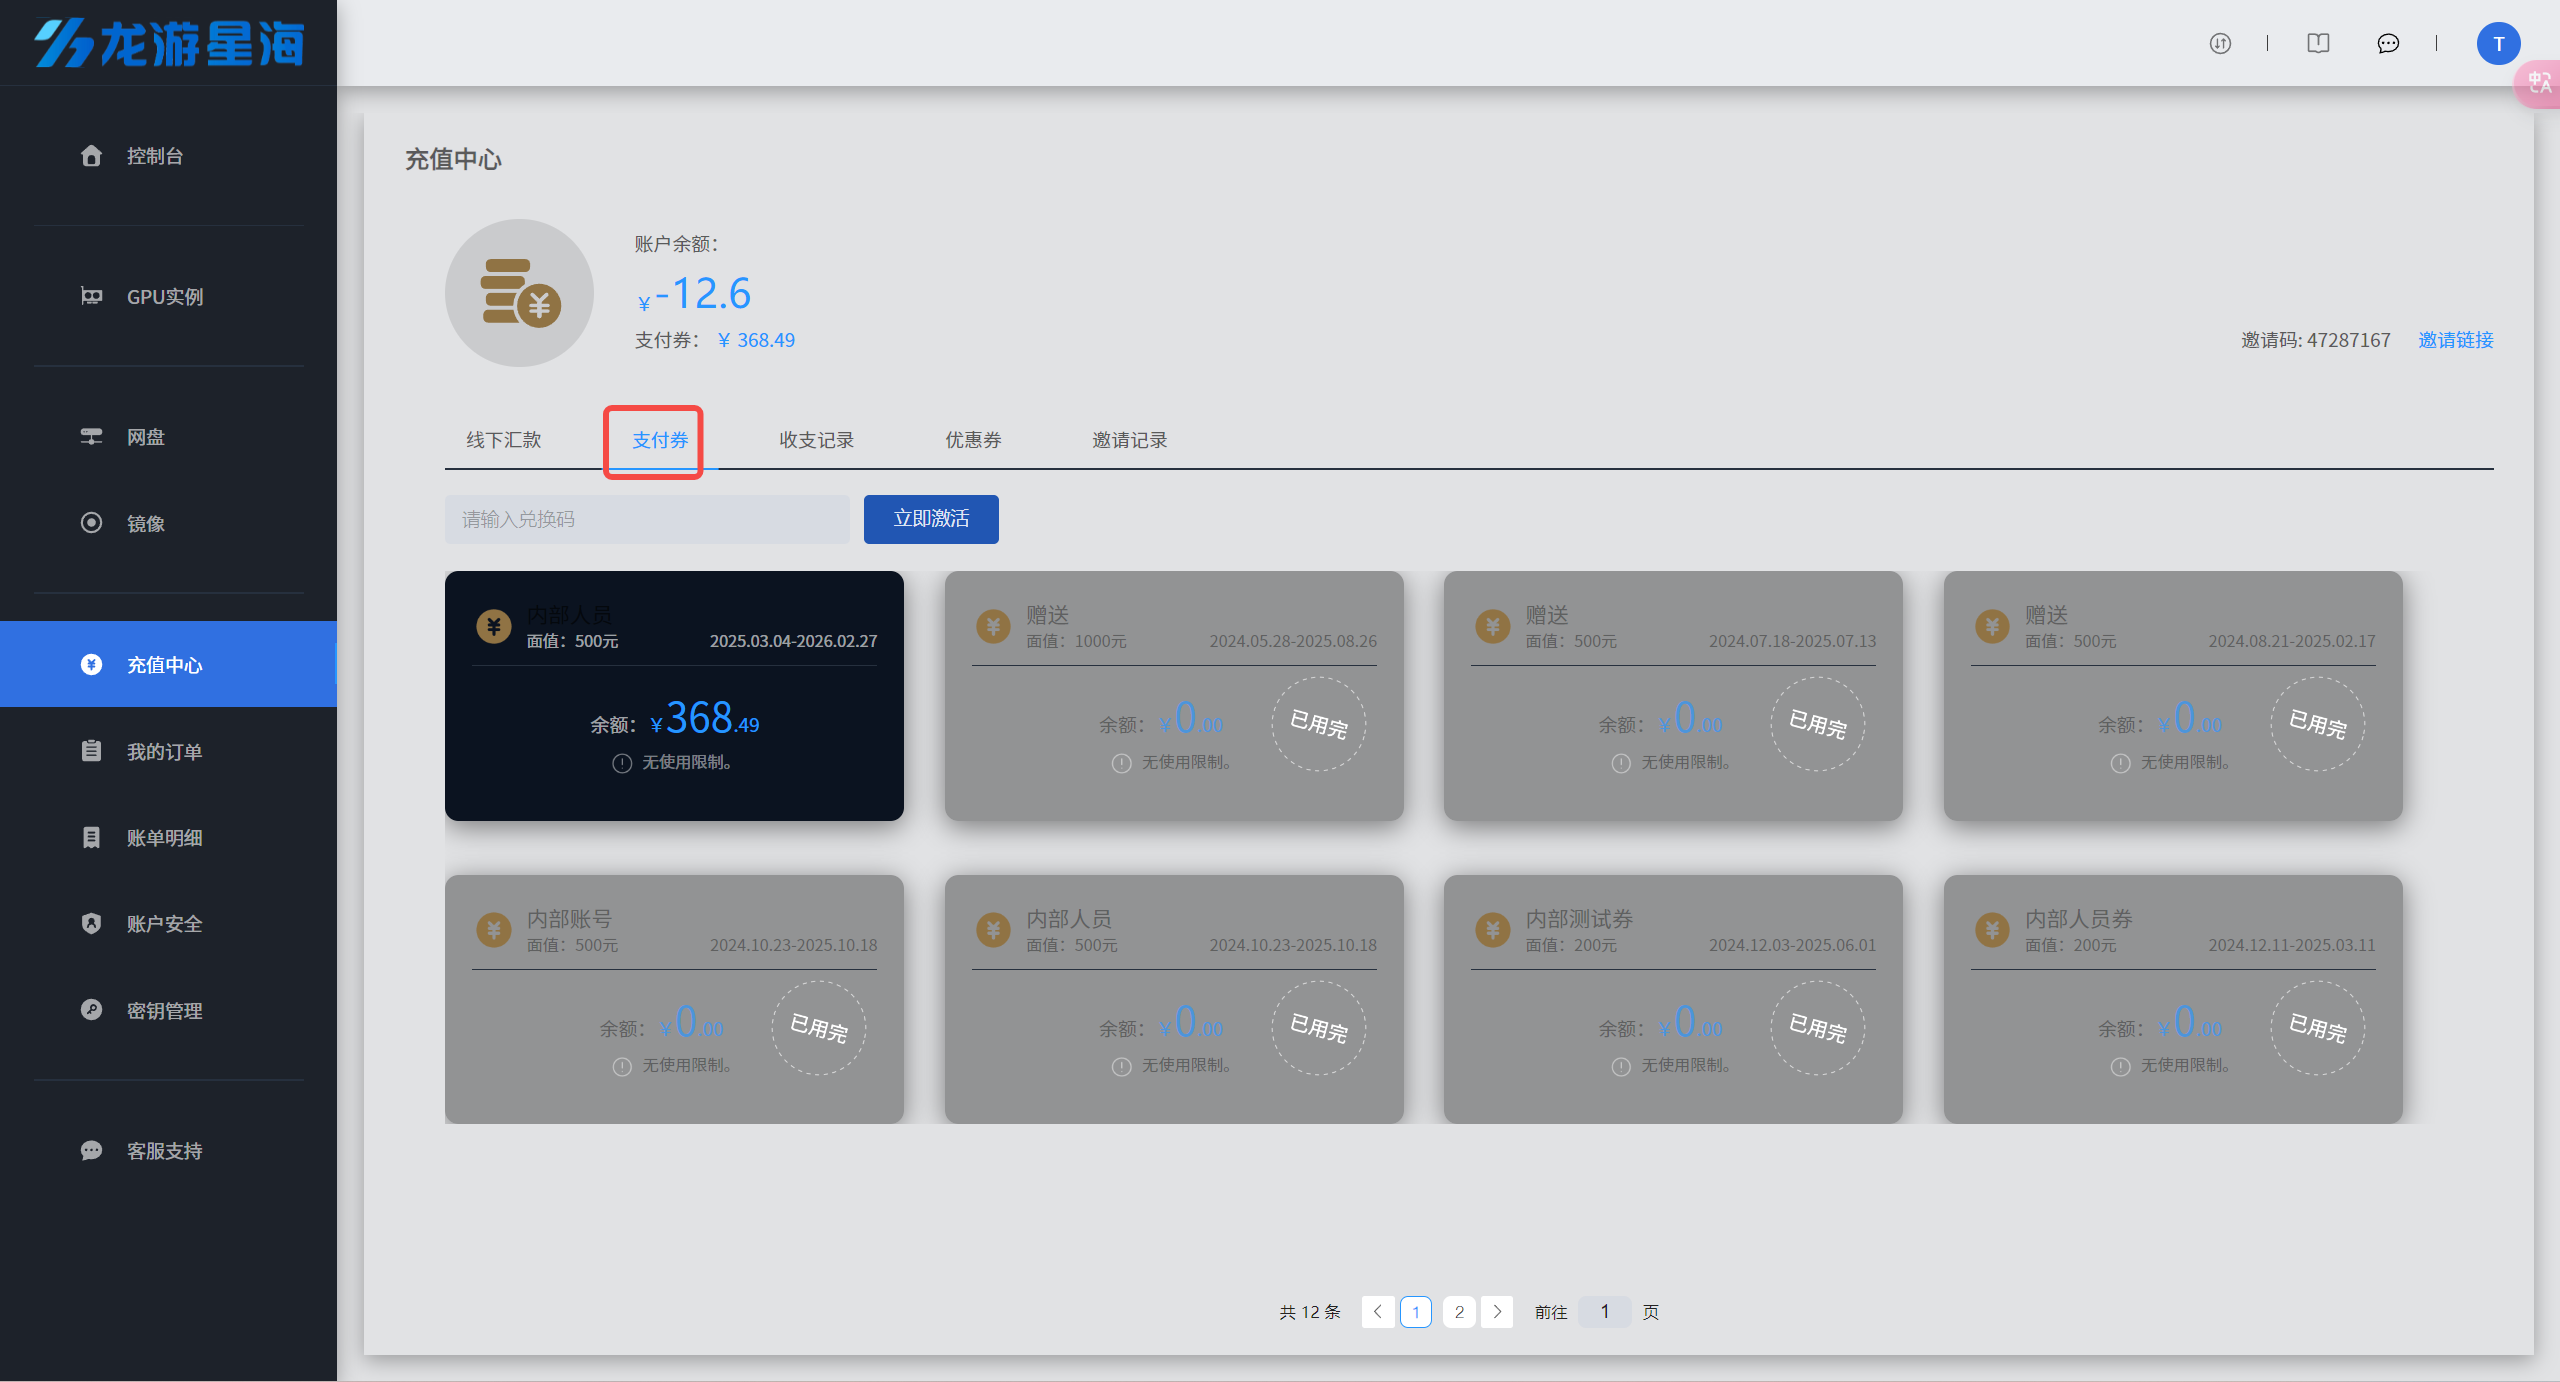The image size is (2560, 1382).
Task: Click the translate floating icon
Action: click(x=2539, y=83)
